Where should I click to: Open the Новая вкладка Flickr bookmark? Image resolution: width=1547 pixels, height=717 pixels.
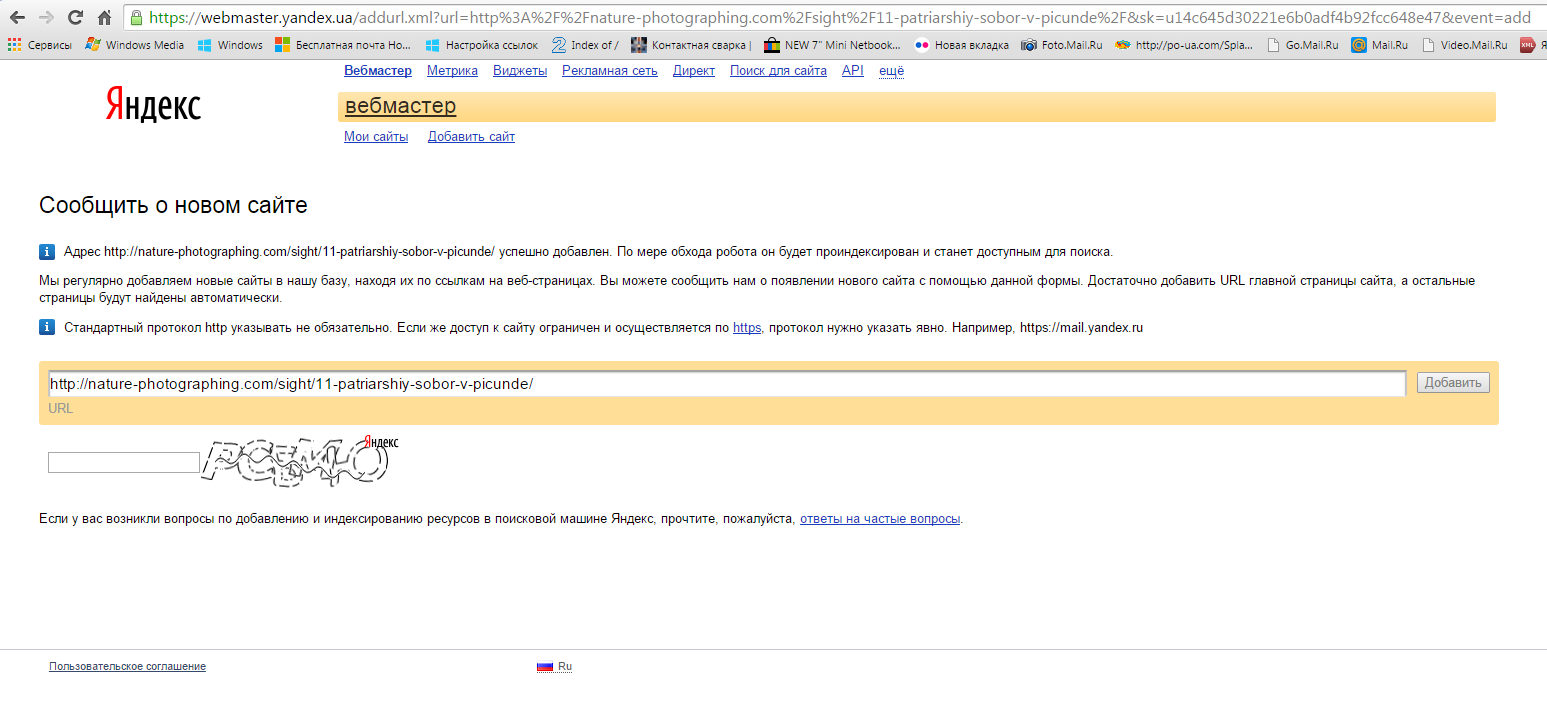tap(962, 45)
